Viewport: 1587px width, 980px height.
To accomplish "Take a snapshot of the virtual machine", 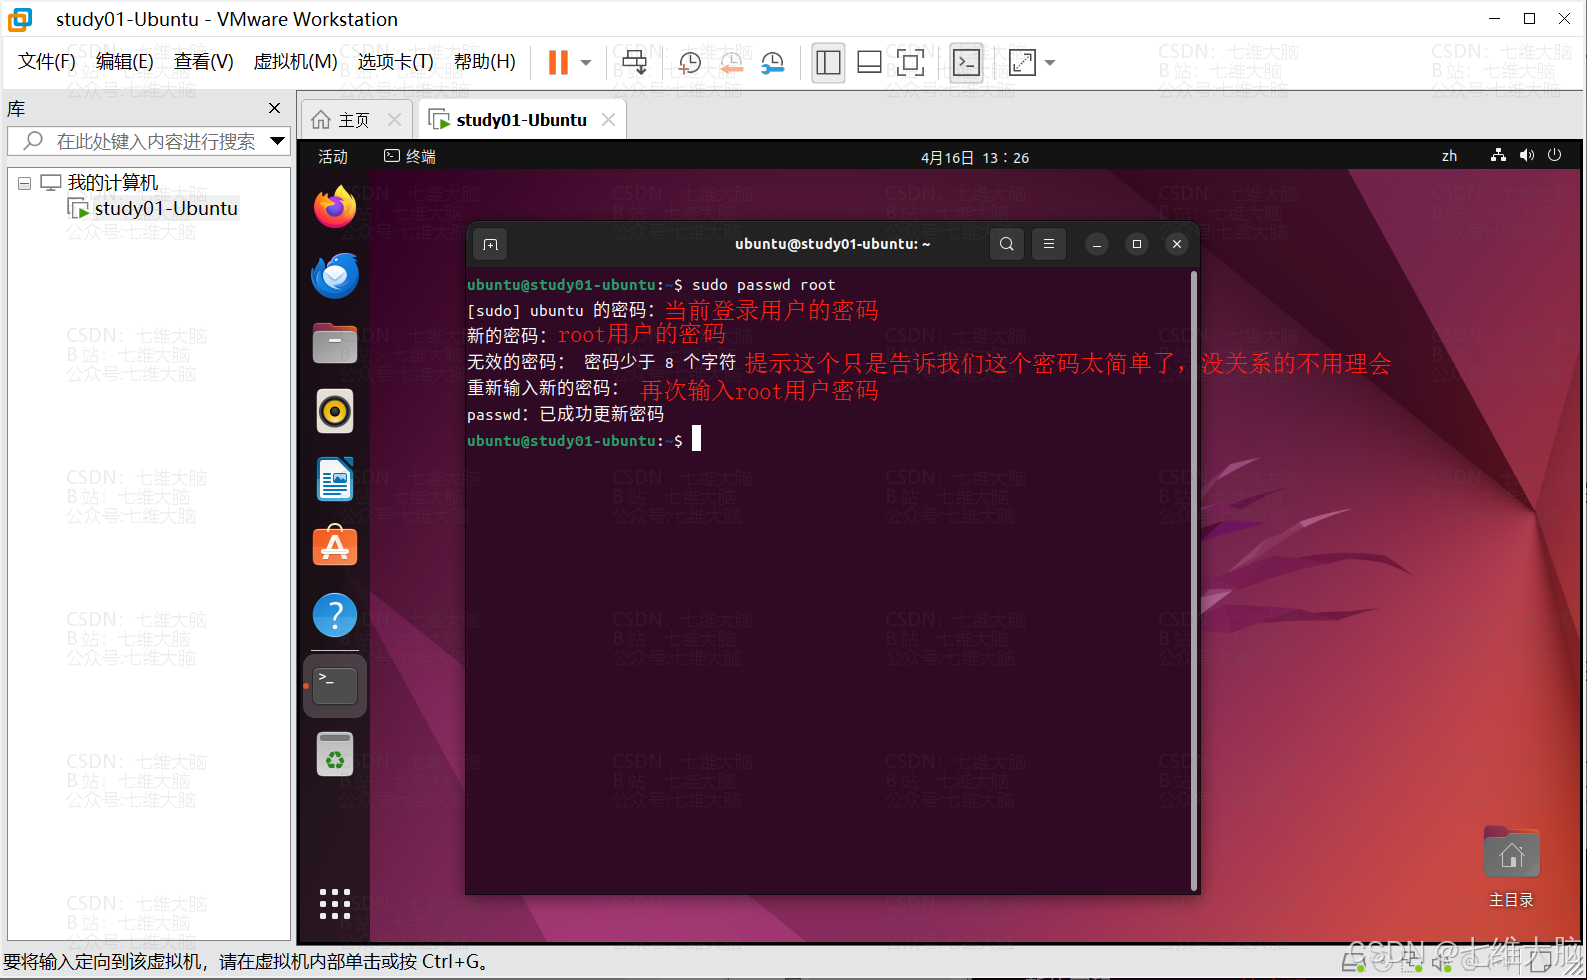I will [689, 62].
